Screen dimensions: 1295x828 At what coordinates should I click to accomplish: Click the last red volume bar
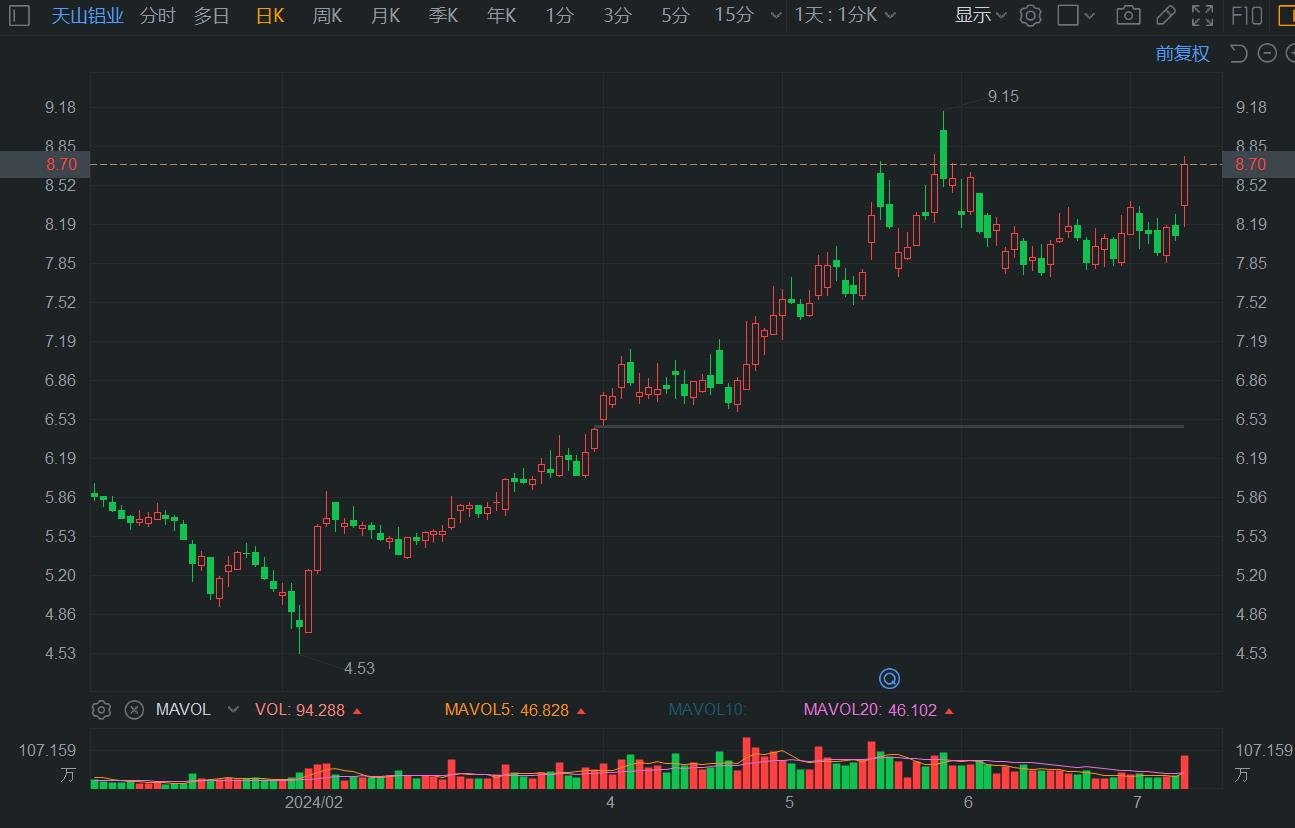click(1185, 772)
